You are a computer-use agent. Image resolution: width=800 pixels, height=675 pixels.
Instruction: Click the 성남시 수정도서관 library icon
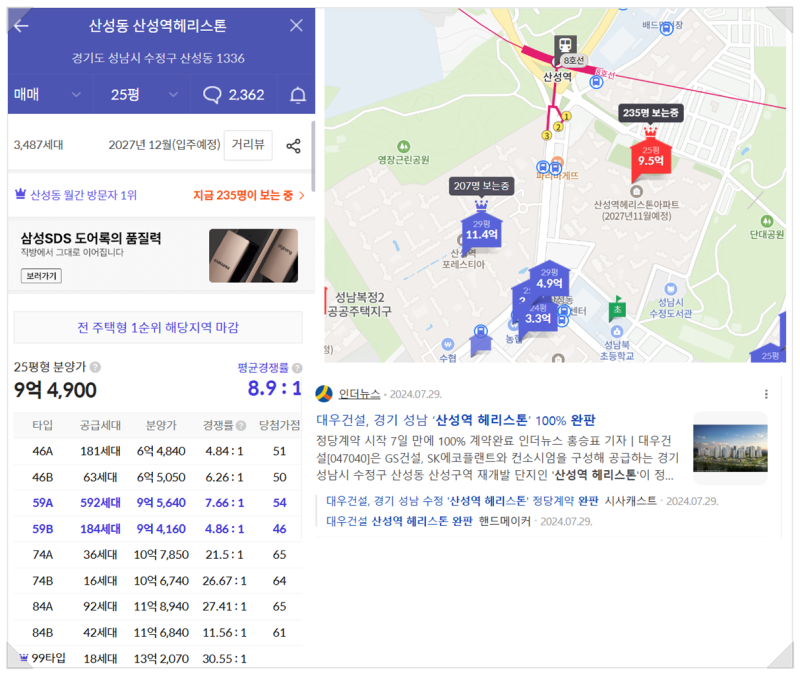pyautogui.click(x=670, y=289)
